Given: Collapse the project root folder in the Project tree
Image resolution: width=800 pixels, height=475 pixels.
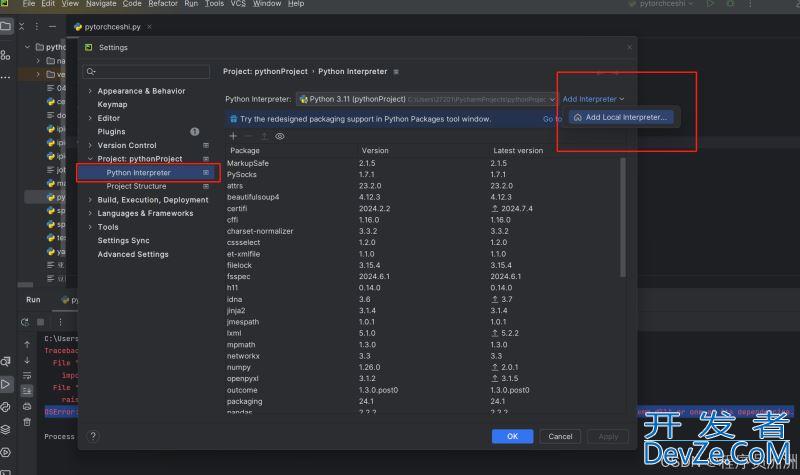Looking at the screenshot, I should (x=28, y=47).
